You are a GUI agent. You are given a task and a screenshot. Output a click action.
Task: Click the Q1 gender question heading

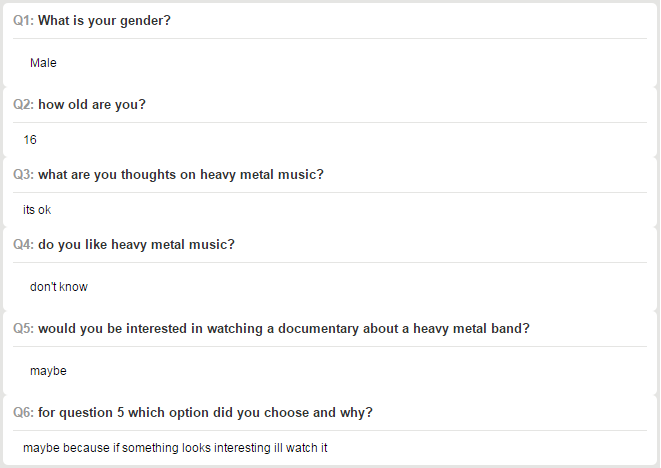[x=91, y=21]
